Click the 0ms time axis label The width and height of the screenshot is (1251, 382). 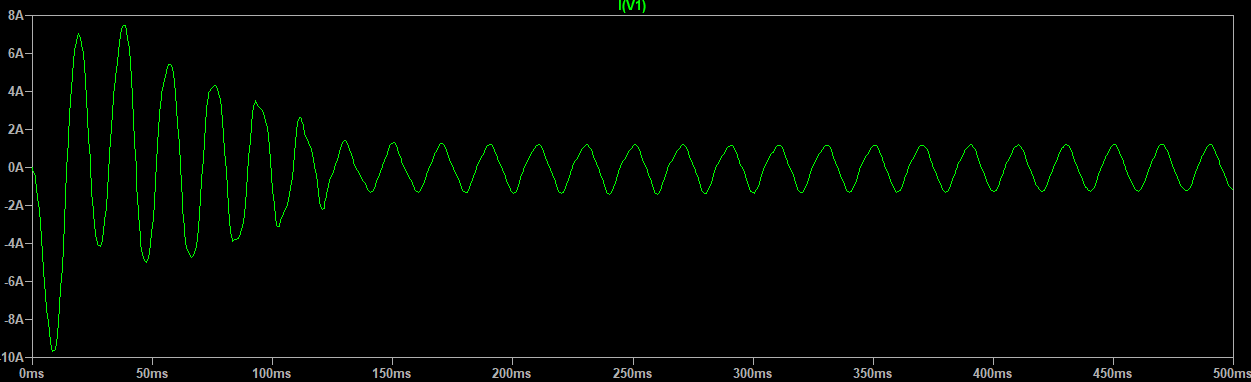[31, 373]
